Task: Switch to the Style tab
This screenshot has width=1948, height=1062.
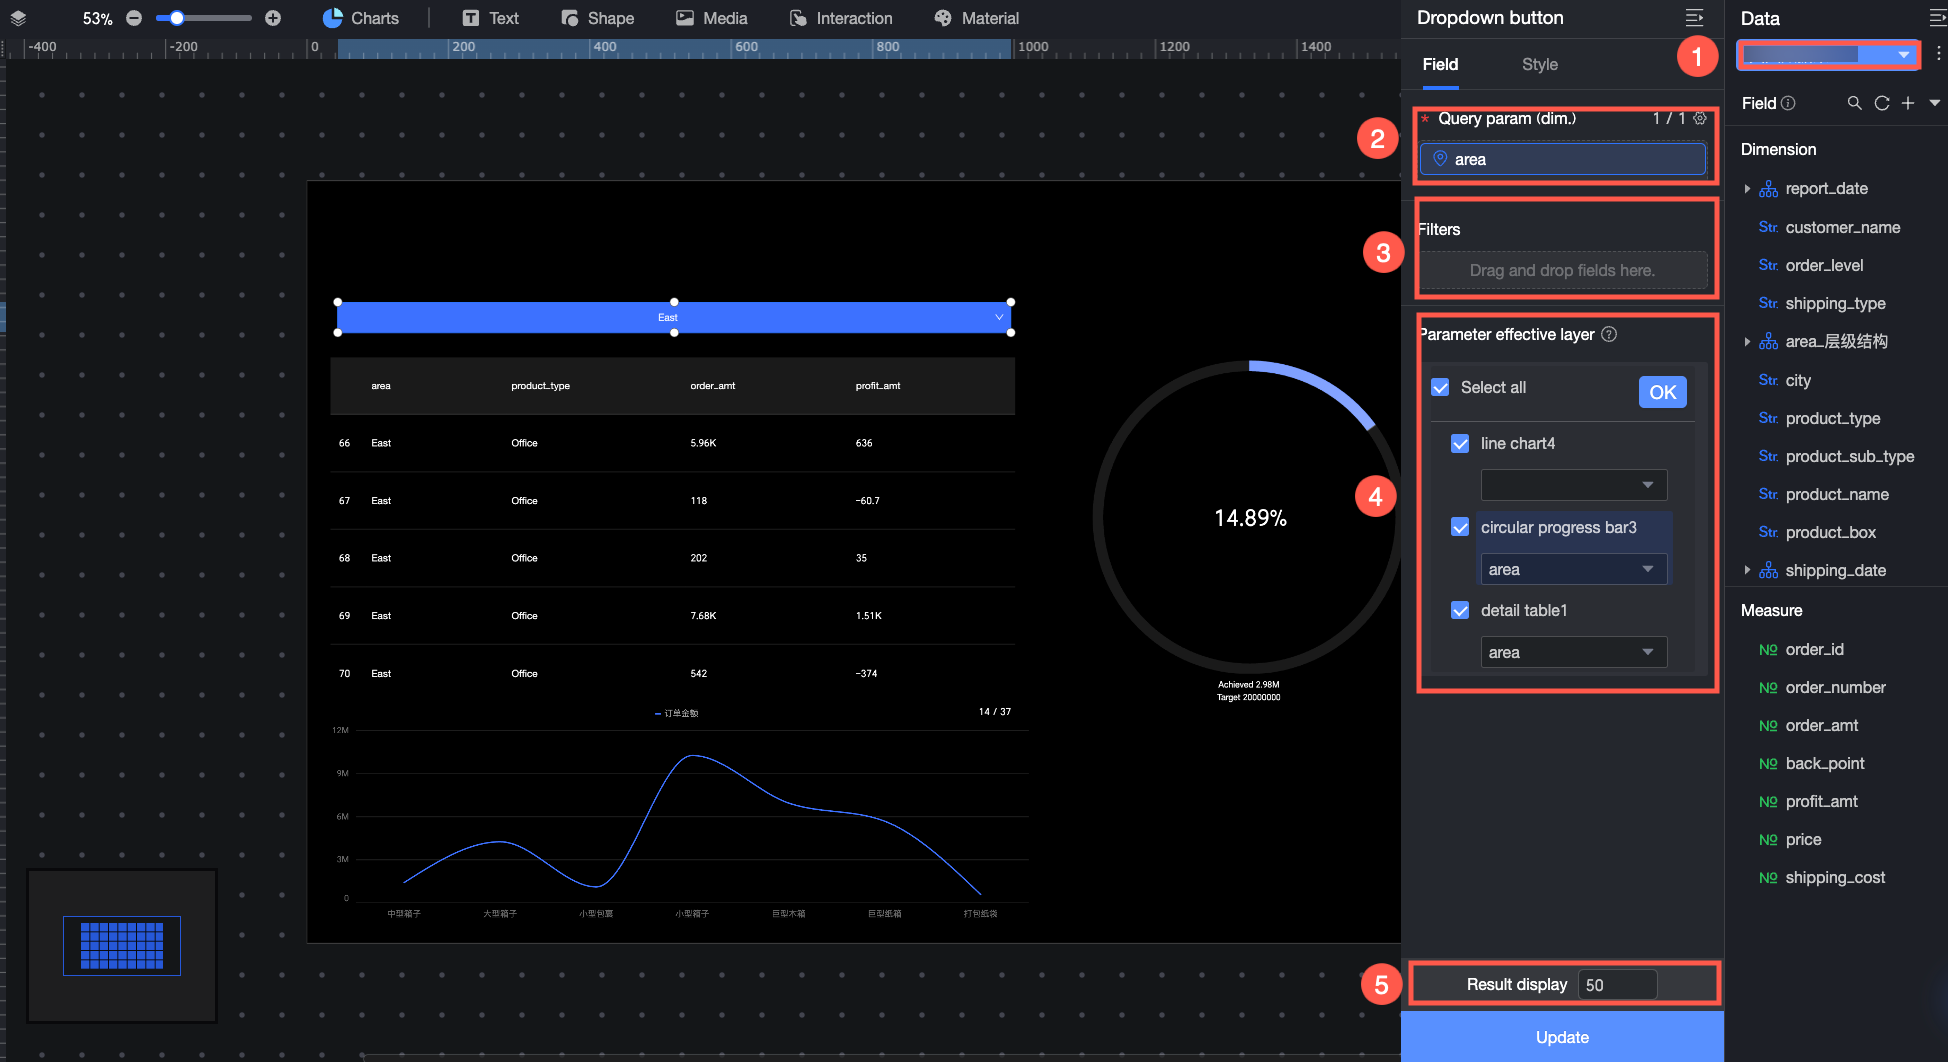Action: tap(1539, 64)
